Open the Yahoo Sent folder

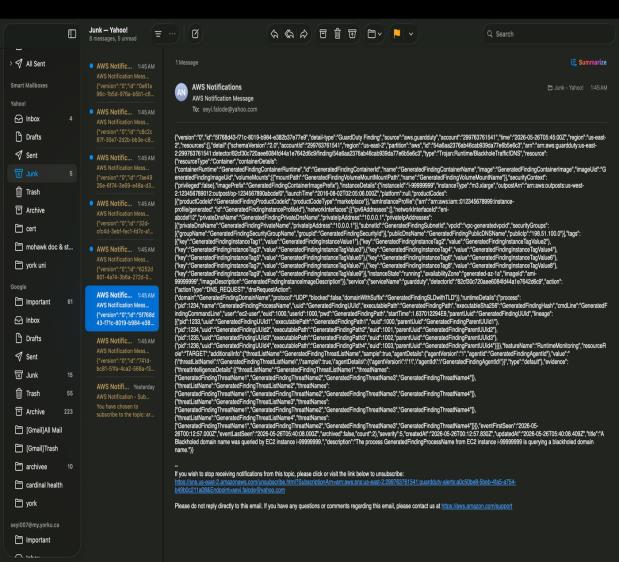(43, 155)
